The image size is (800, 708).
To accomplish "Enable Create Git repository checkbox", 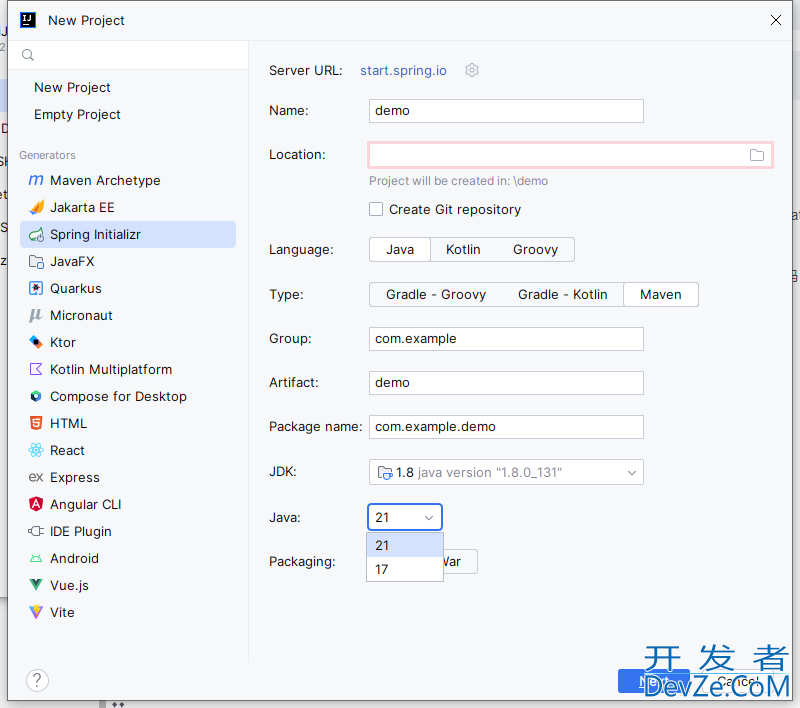I will click(376, 209).
